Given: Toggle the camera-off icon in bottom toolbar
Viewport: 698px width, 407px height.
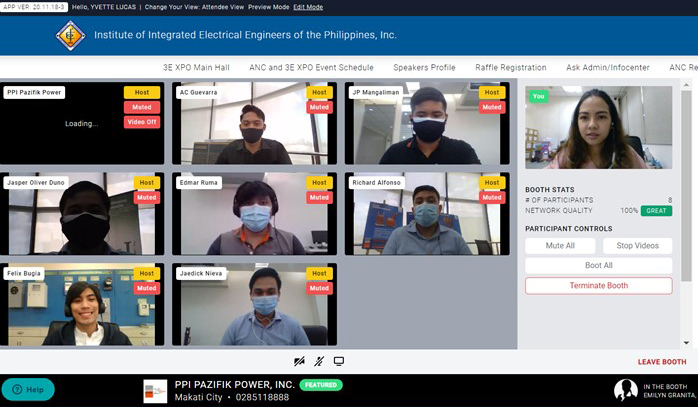Looking at the screenshot, I should tap(299, 361).
